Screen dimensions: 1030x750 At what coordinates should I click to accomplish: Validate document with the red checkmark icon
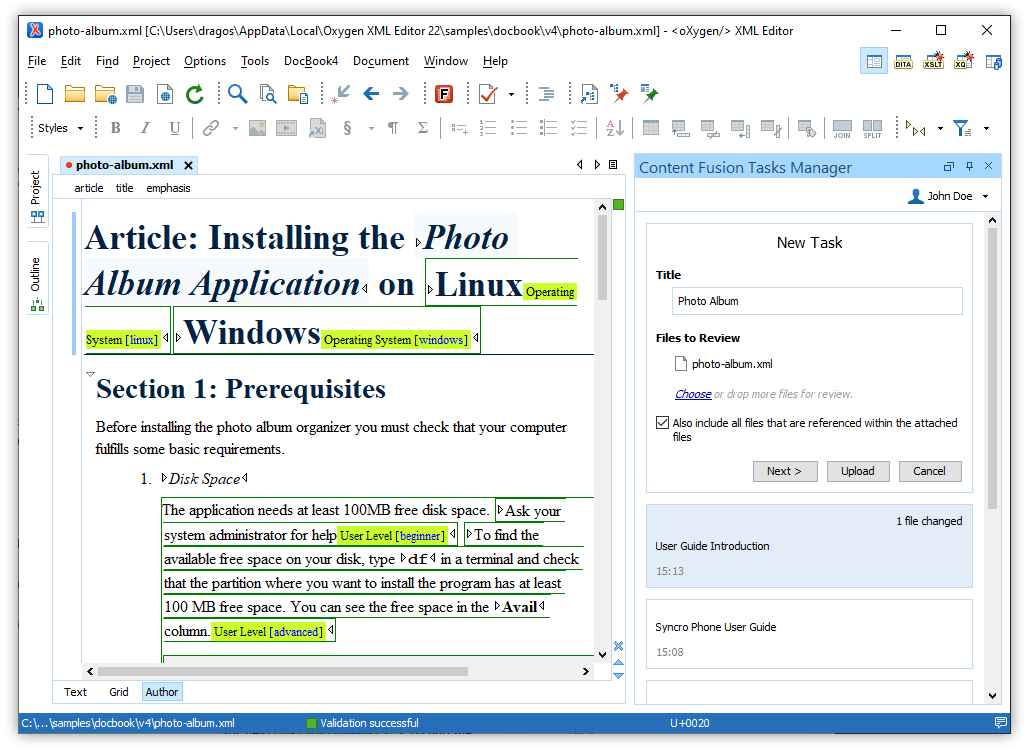487,94
